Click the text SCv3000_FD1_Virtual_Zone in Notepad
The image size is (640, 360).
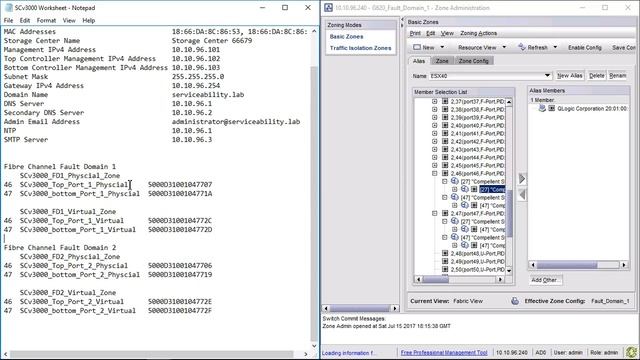point(68,211)
